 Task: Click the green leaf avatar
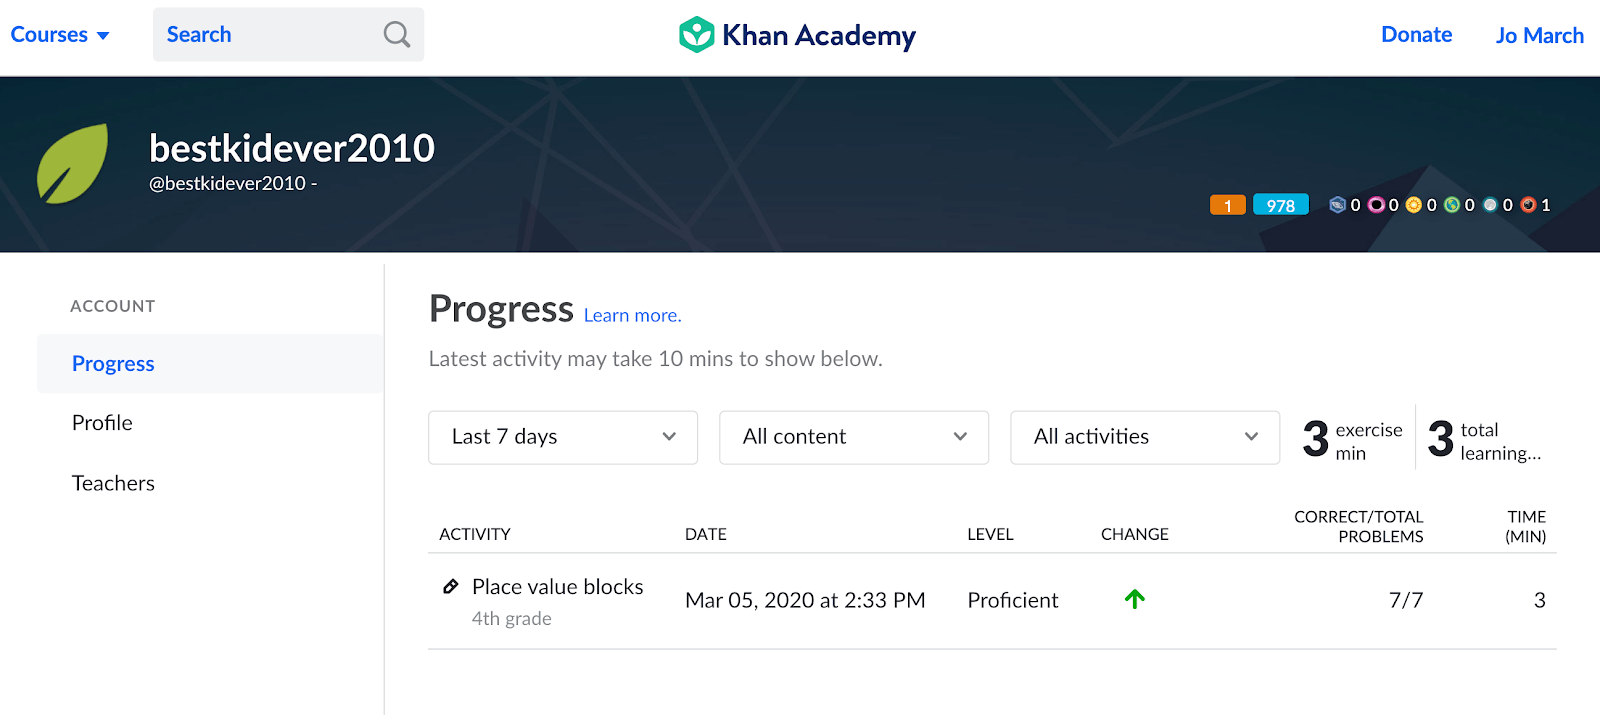click(73, 164)
